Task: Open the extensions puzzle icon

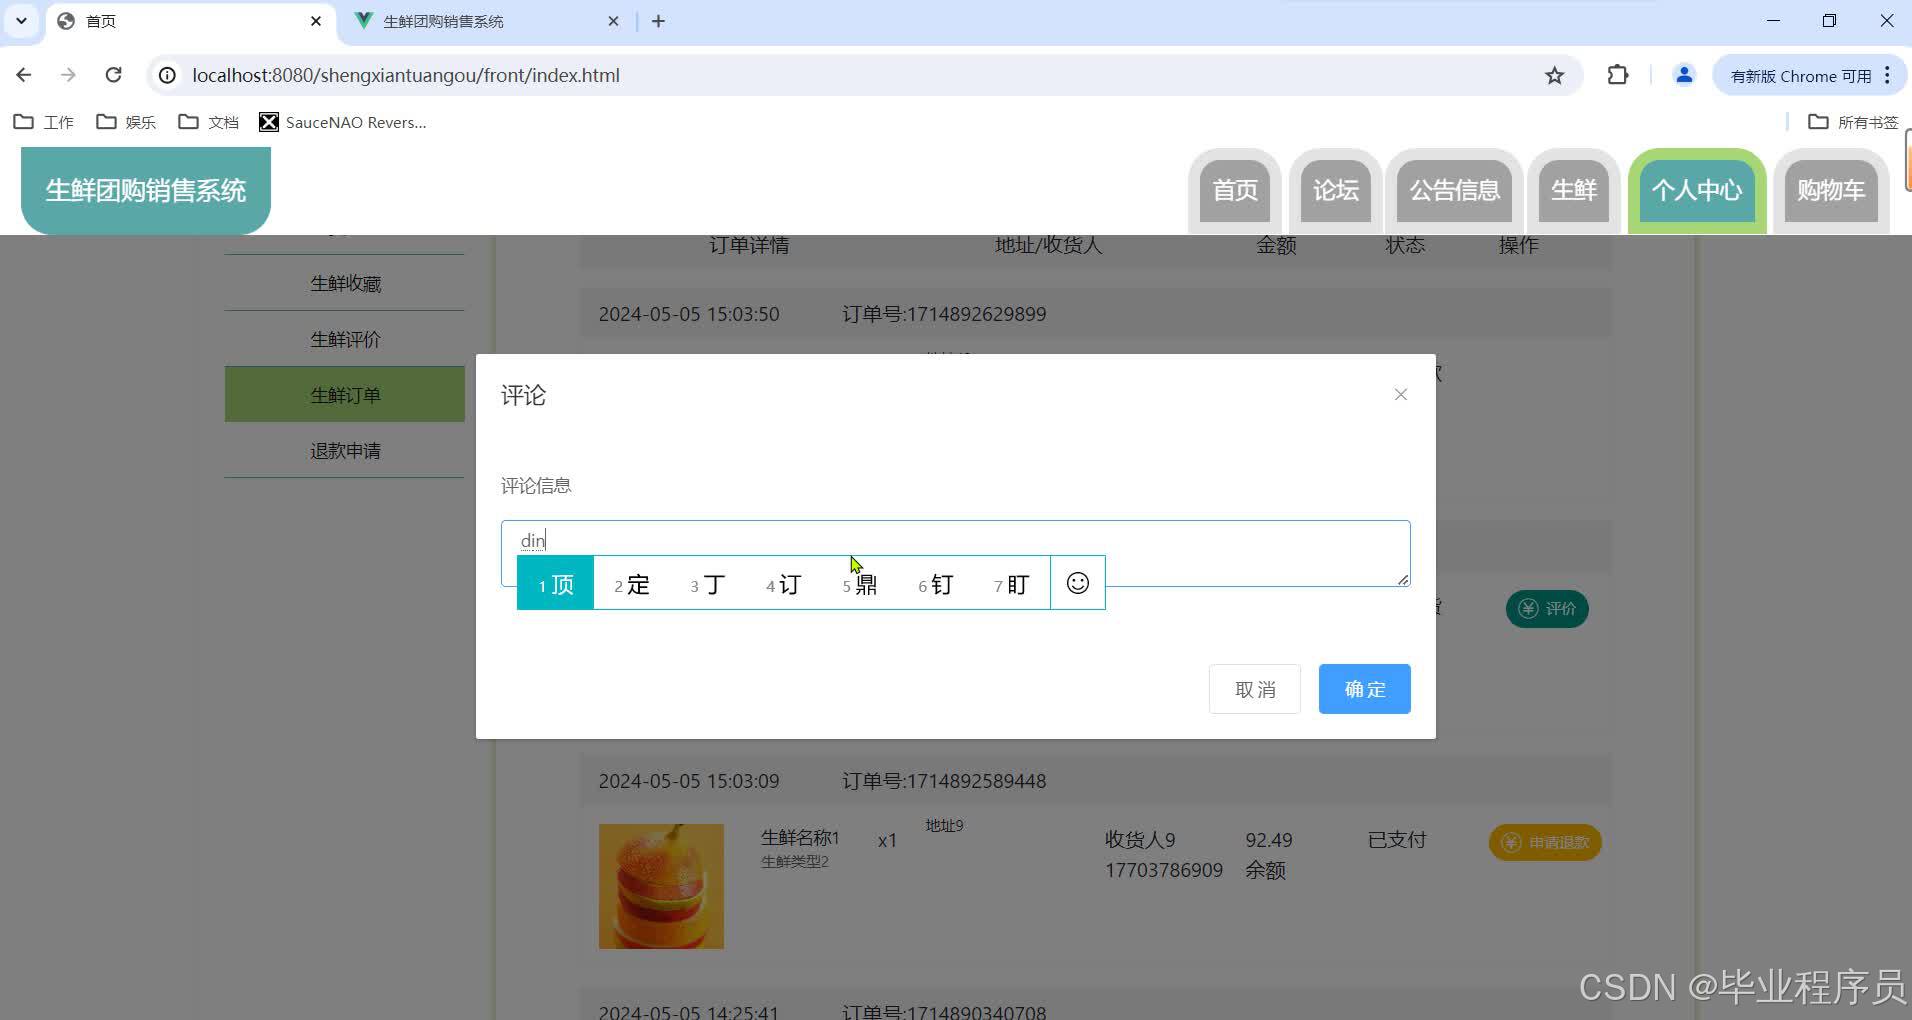Action: pos(1617,75)
